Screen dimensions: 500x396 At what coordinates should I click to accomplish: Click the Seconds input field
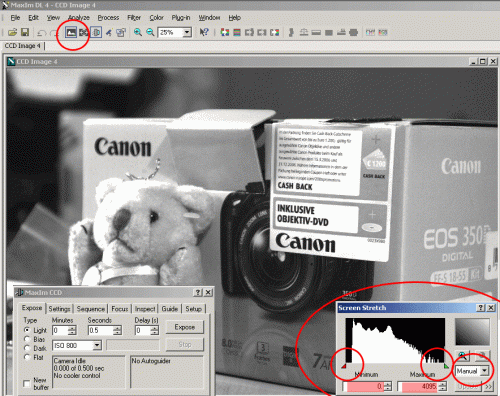pyautogui.click(x=101, y=330)
